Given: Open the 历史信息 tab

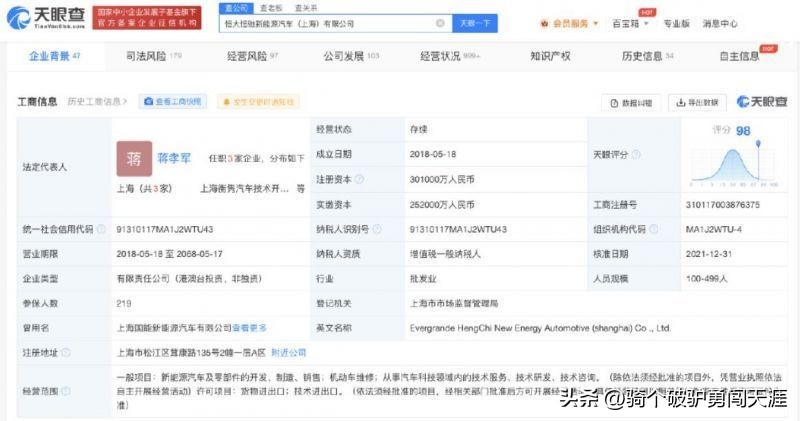Looking at the screenshot, I should [647, 56].
